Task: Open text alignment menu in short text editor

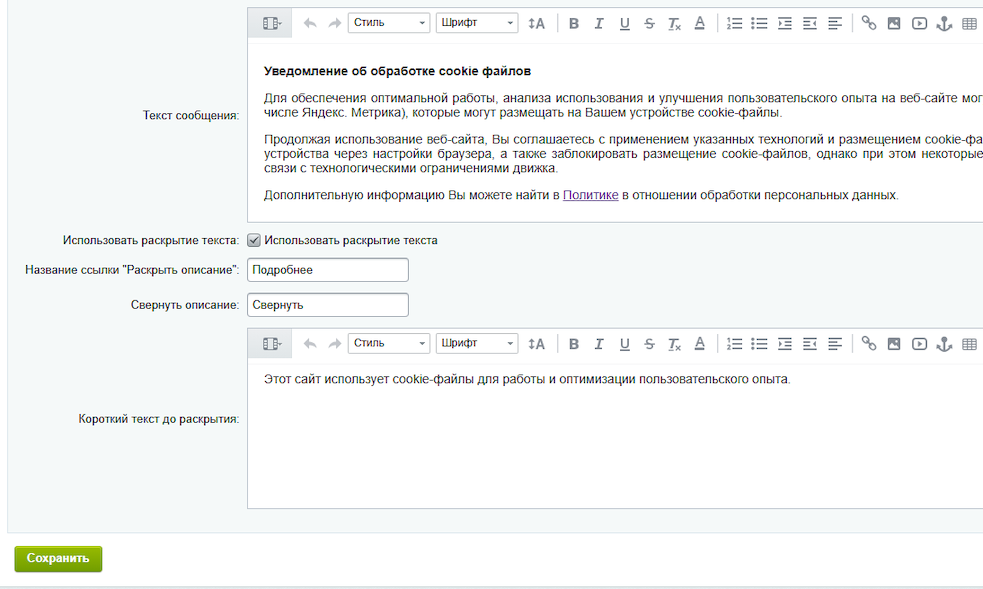Action: click(835, 343)
